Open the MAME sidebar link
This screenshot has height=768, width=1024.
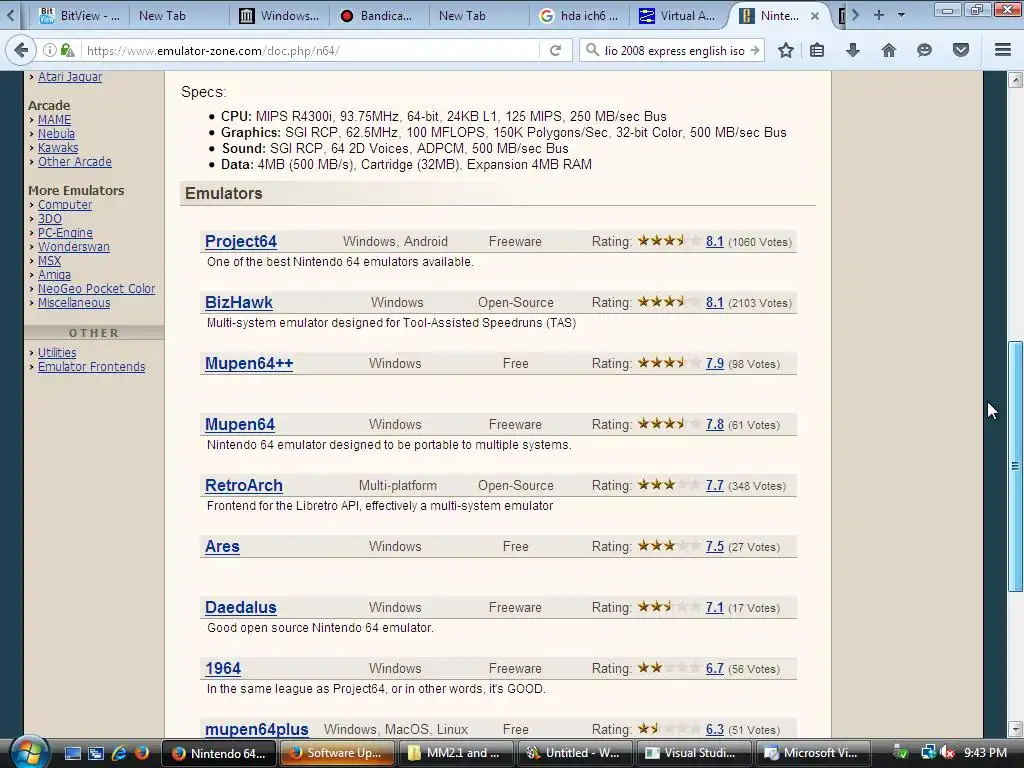point(54,120)
